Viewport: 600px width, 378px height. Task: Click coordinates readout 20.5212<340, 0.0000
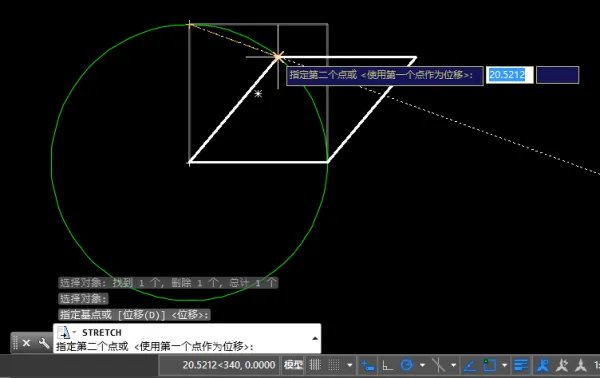coord(229,365)
